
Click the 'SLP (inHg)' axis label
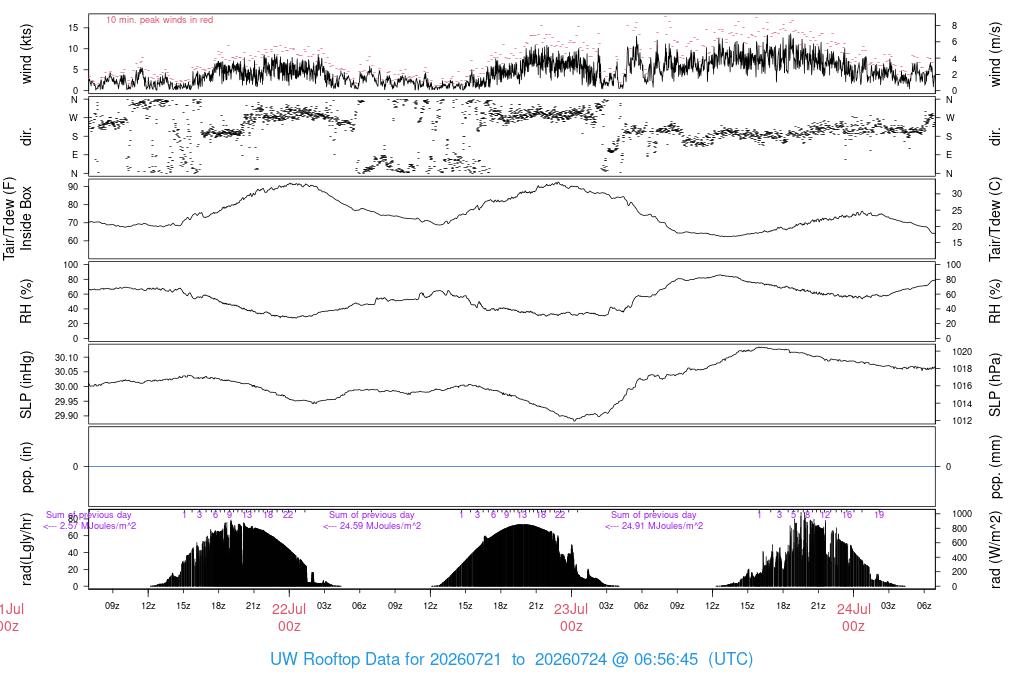tap(25, 385)
